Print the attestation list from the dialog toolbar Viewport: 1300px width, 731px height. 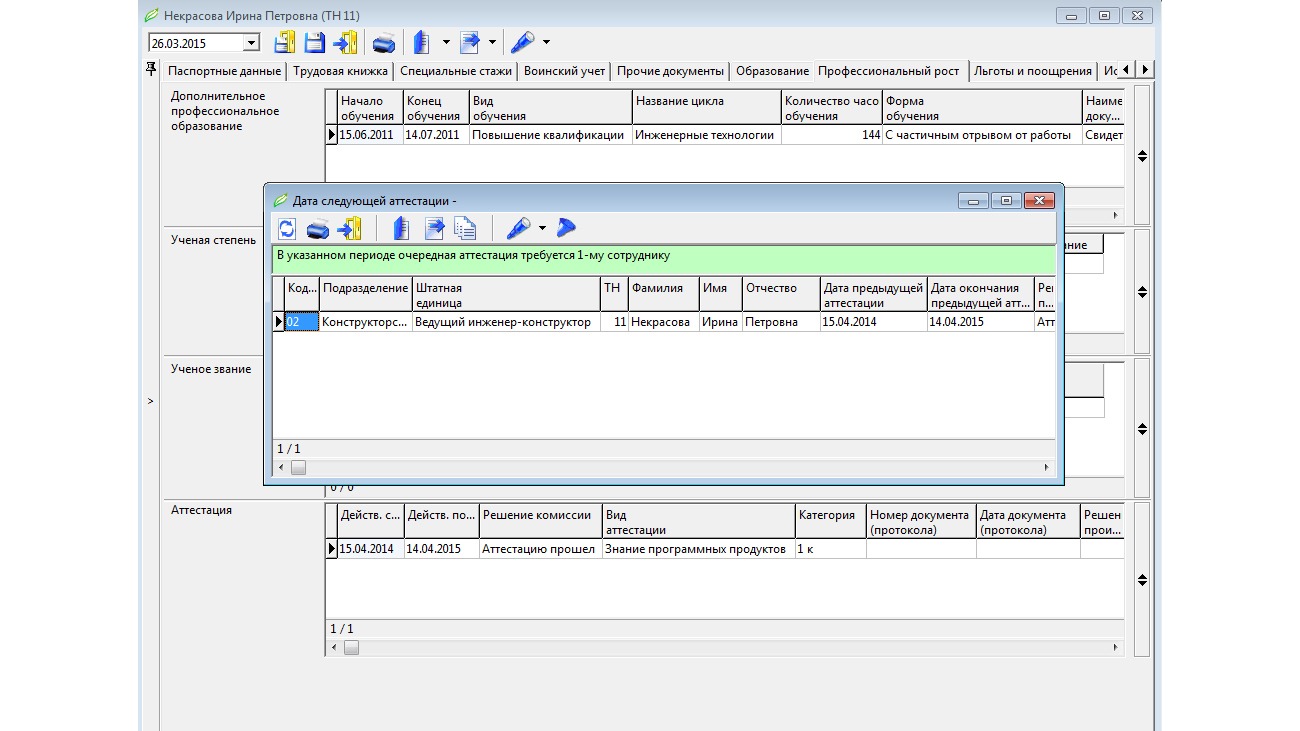tap(318, 229)
